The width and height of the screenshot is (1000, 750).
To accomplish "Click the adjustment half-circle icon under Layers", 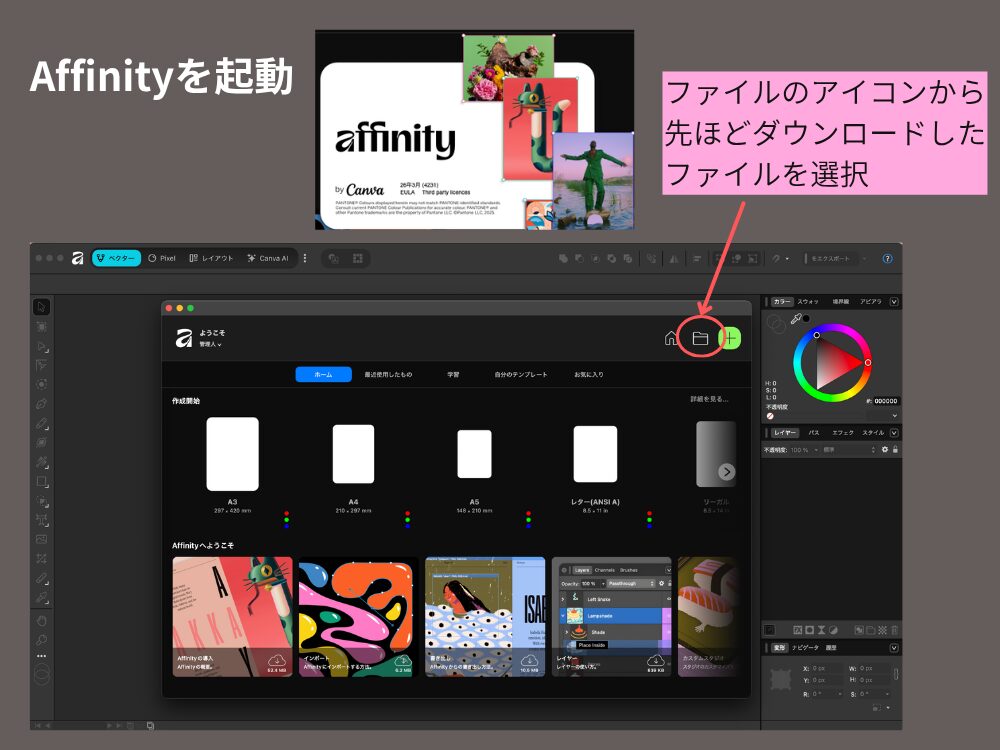I will click(x=833, y=630).
